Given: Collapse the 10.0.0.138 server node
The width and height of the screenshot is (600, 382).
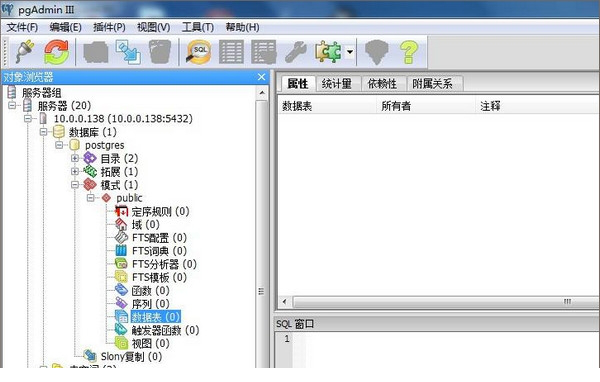Looking at the screenshot, I should click(28, 118).
